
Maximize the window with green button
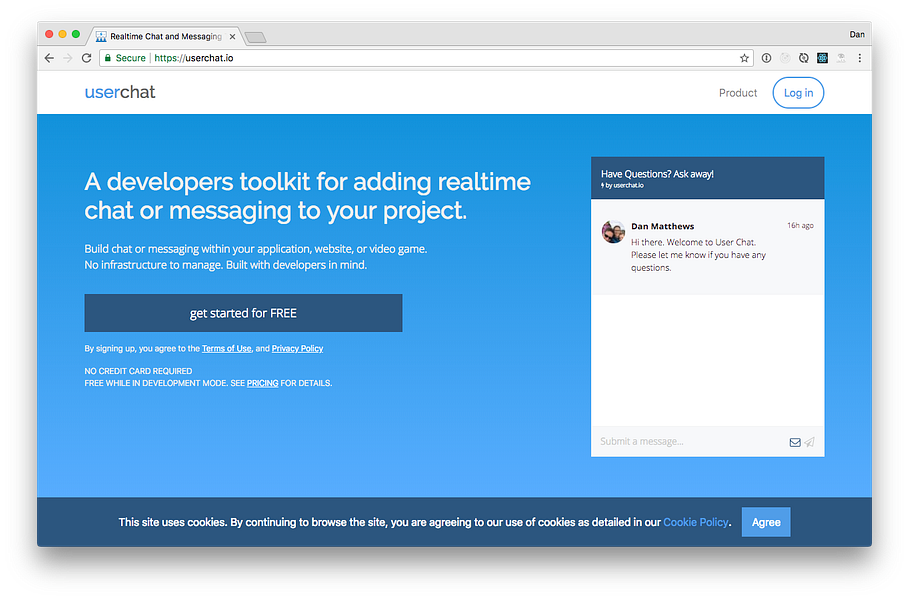(x=76, y=35)
